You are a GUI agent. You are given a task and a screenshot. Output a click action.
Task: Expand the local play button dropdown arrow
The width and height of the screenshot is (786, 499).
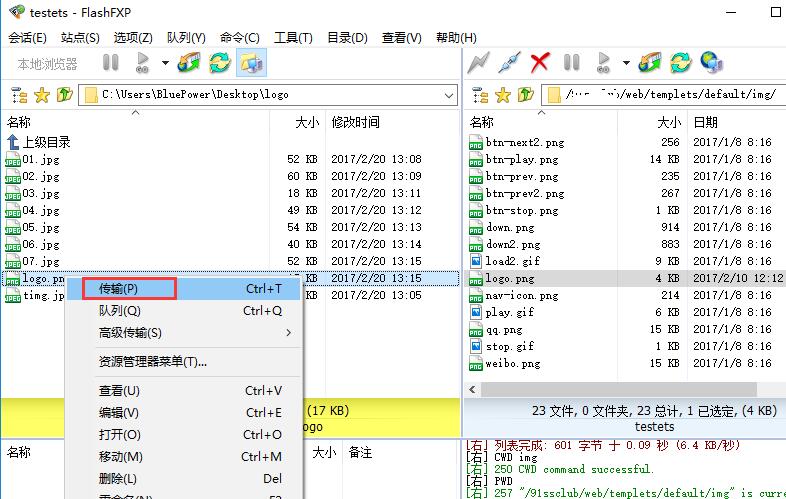coord(165,63)
